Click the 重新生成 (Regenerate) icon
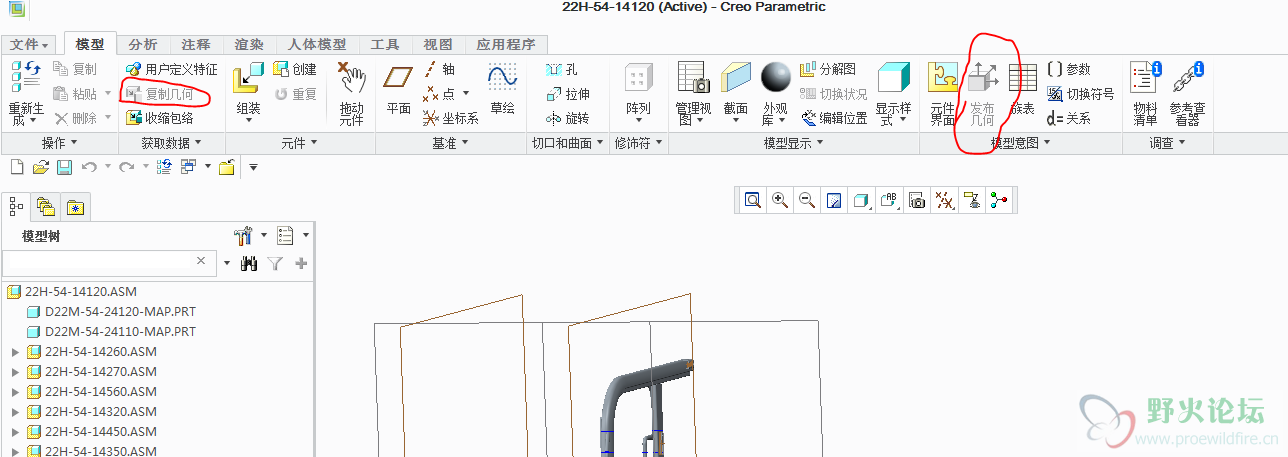The height and width of the screenshot is (457, 1288). (x=25, y=76)
